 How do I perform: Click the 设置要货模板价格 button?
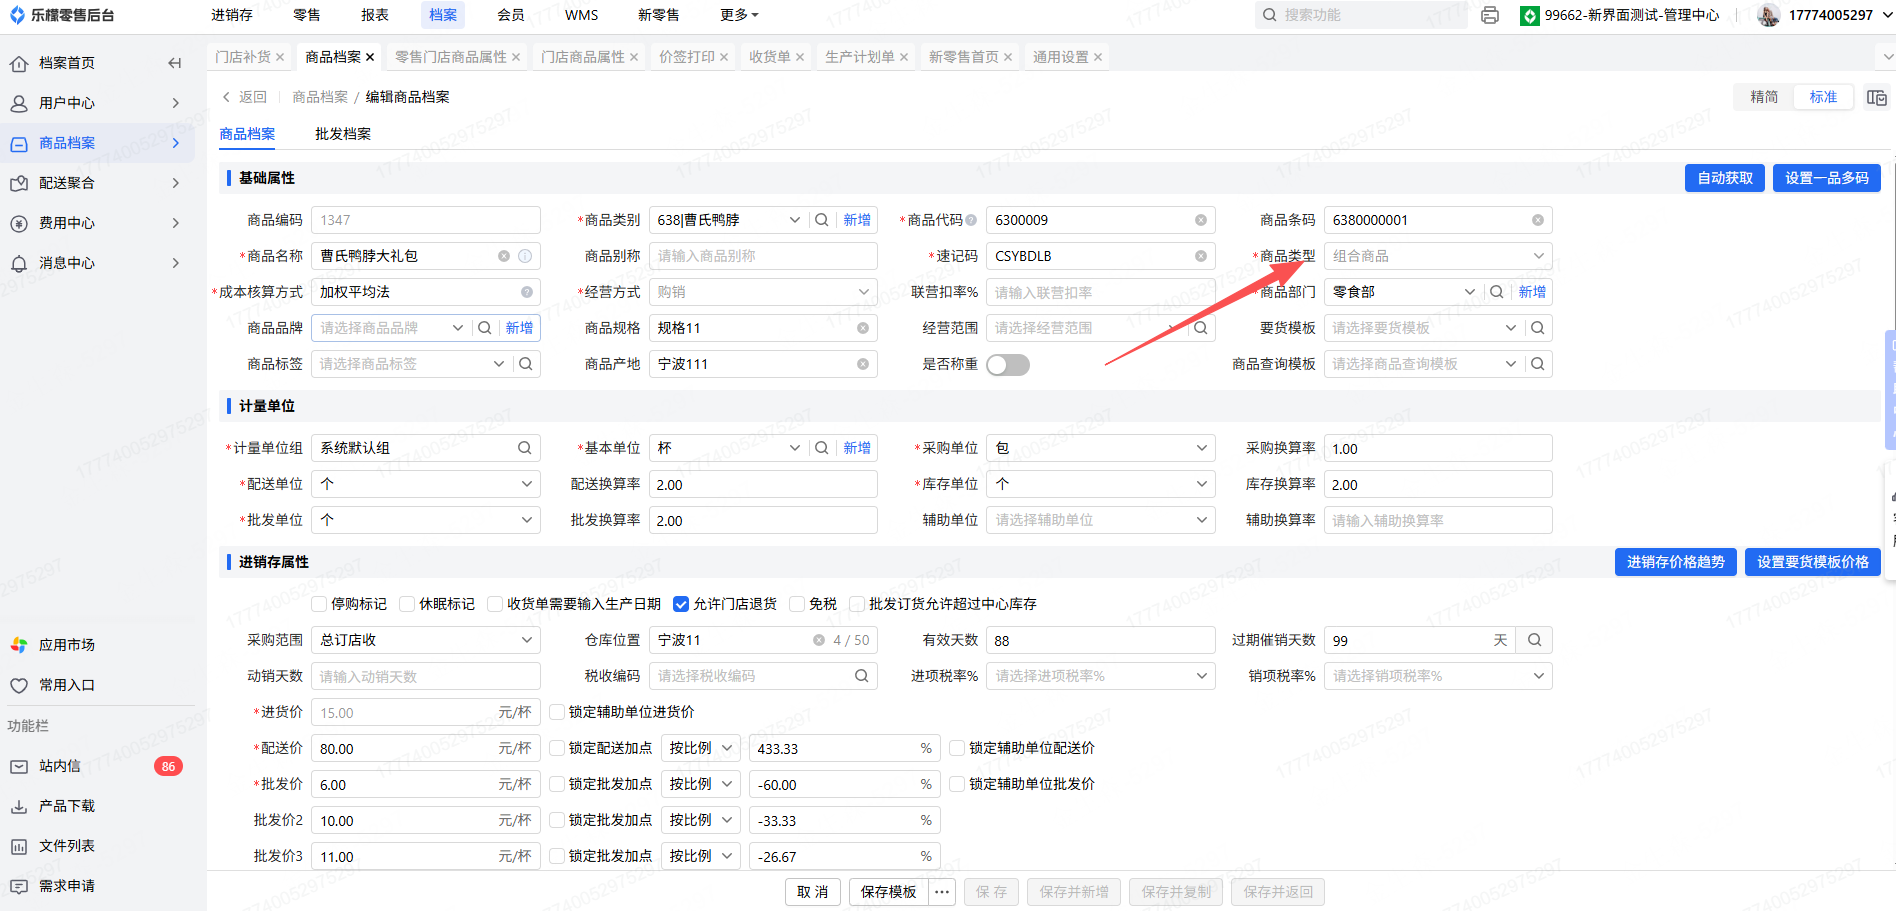(x=1813, y=562)
